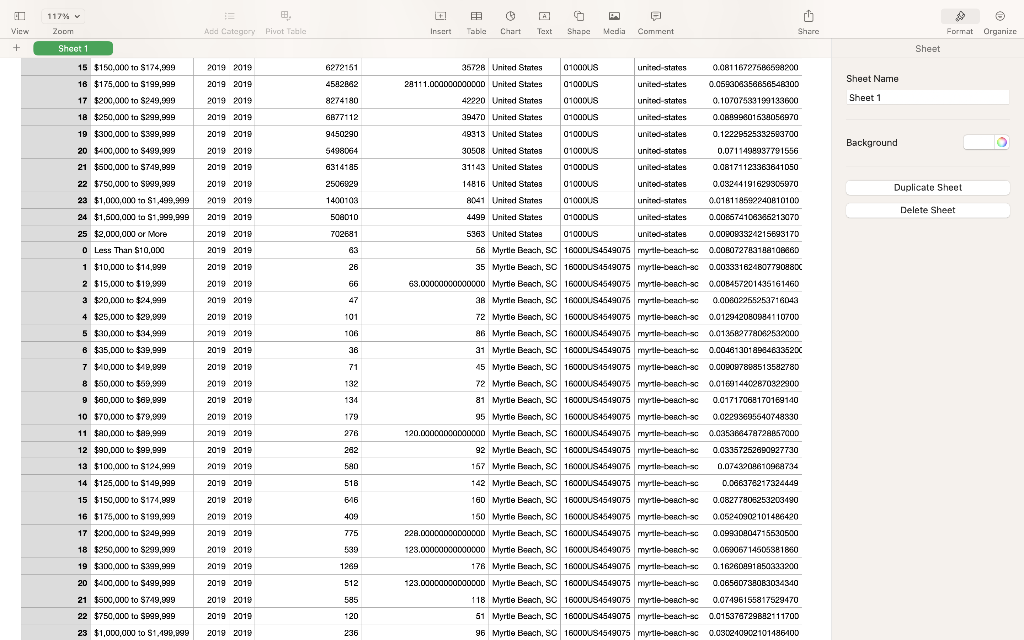The image size is (1024, 640).
Task: Click the Delete Sheet button
Action: [927, 210]
